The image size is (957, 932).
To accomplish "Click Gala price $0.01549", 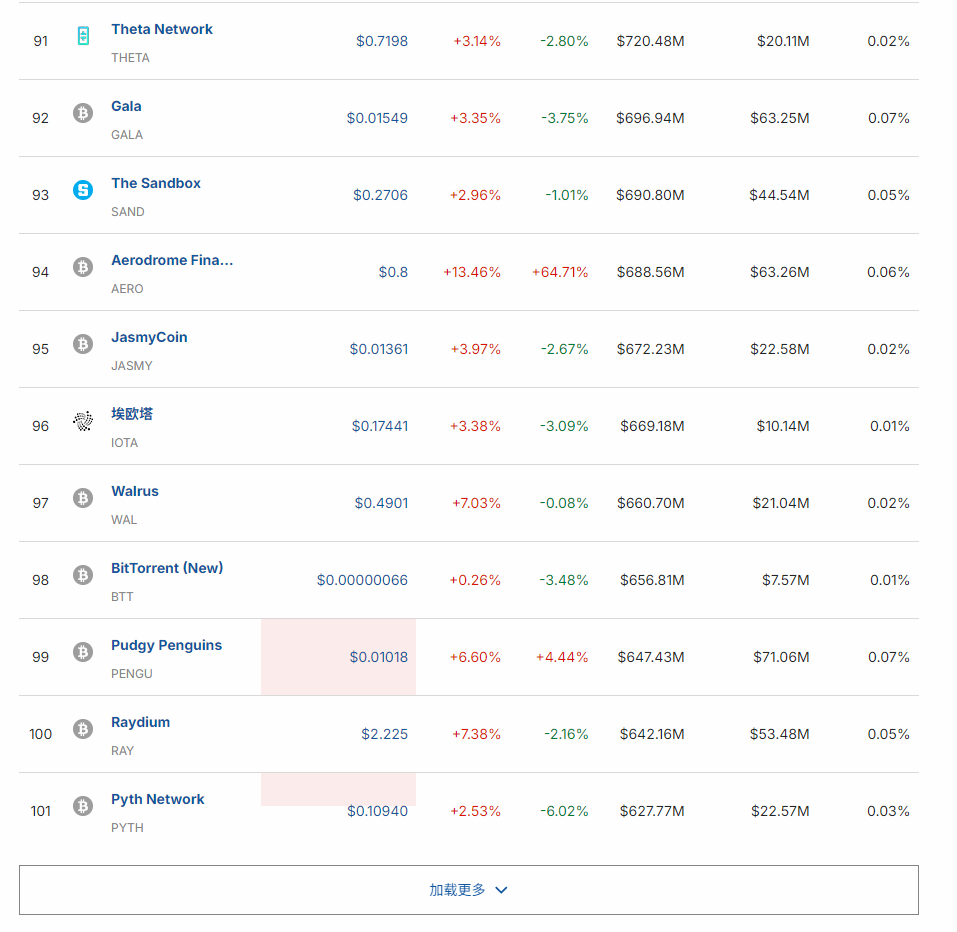I will (377, 118).
